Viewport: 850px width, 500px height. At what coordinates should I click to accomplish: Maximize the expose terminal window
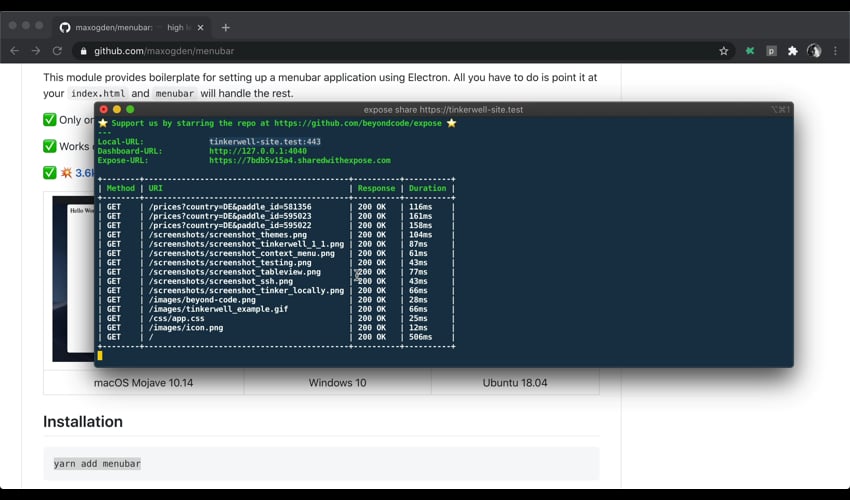point(130,110)
